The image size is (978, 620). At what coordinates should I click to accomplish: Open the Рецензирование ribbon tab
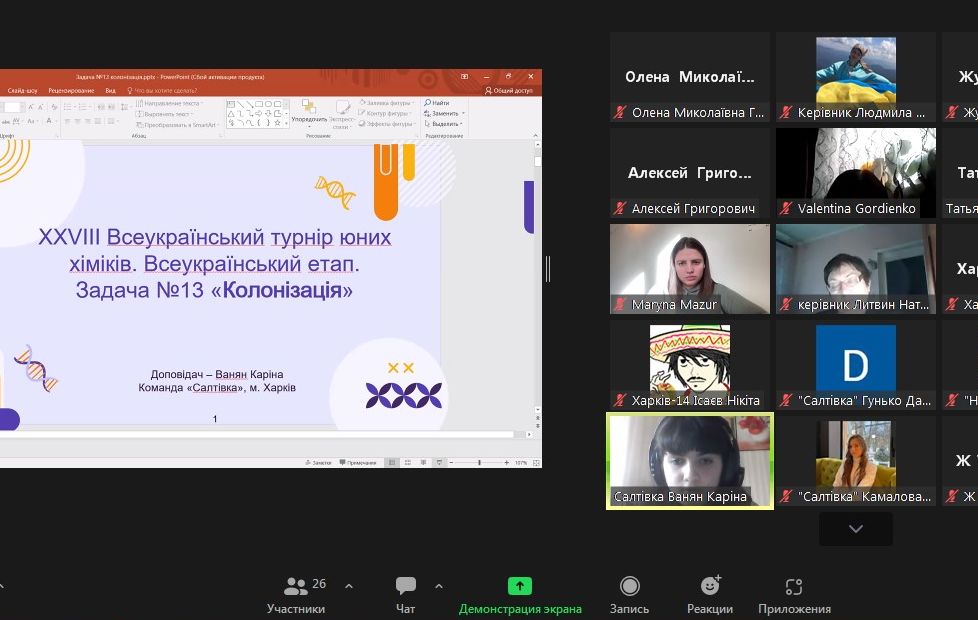tap(71, 90)
